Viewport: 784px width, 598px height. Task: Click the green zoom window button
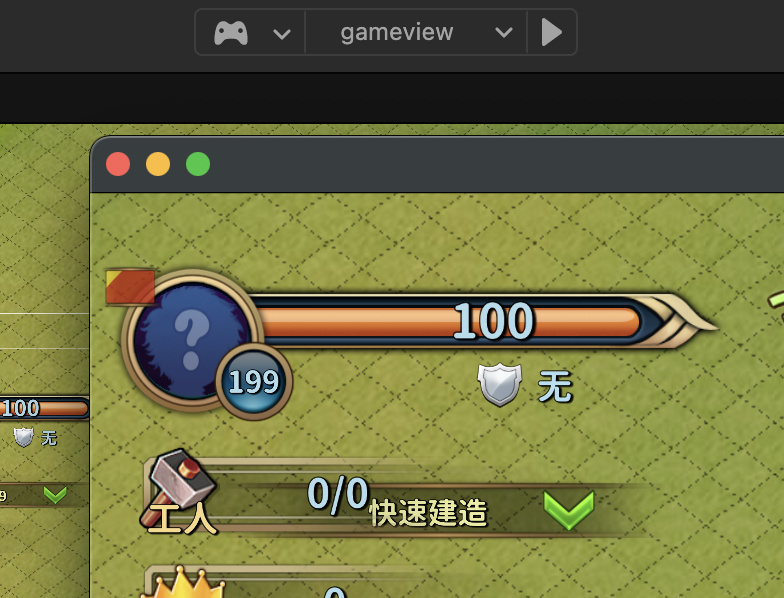pos(198,164)
